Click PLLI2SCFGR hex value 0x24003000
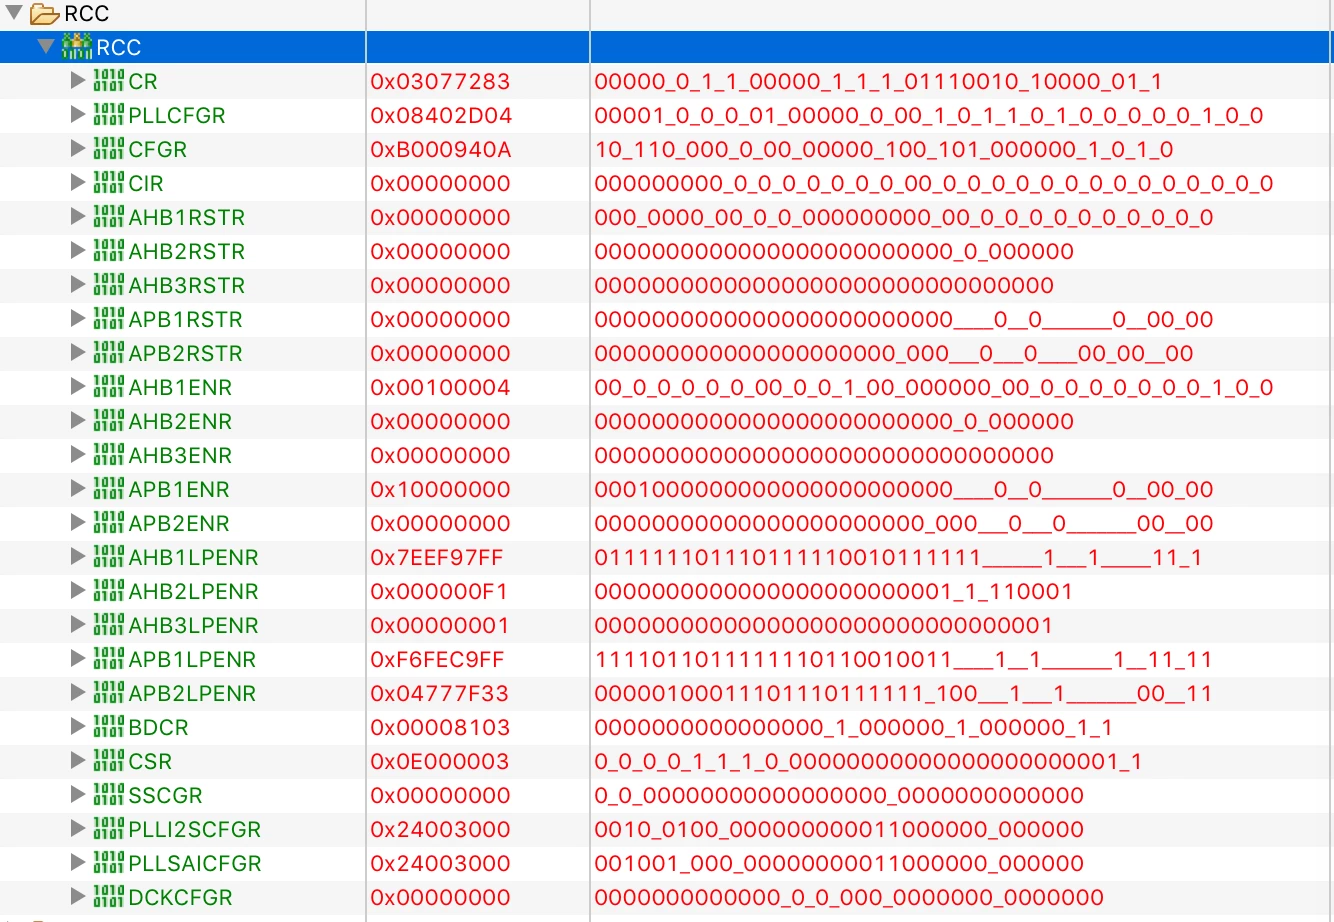1334x922 pixels. tap(440, 829)
